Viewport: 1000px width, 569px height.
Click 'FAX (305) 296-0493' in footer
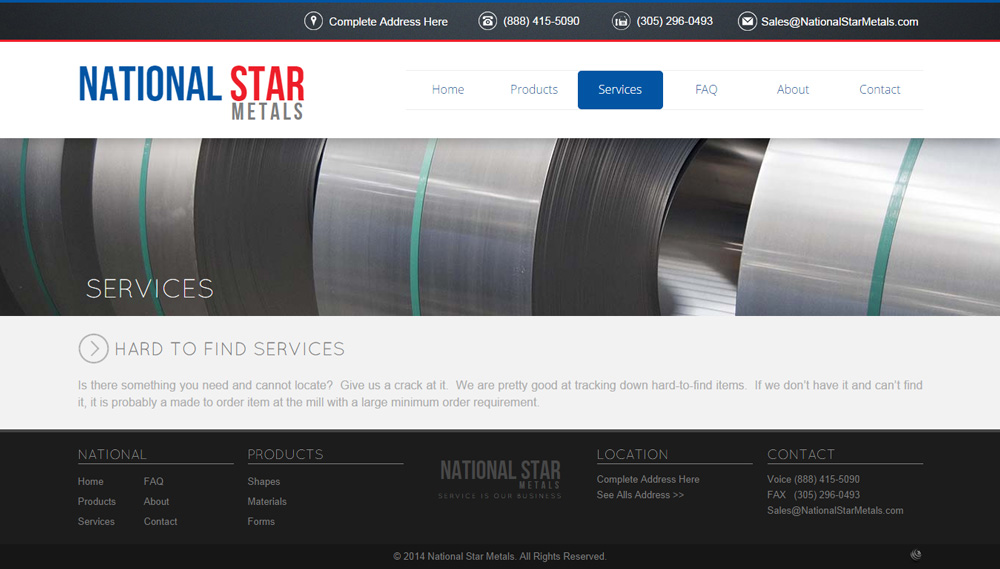click(x=813, y=495)
